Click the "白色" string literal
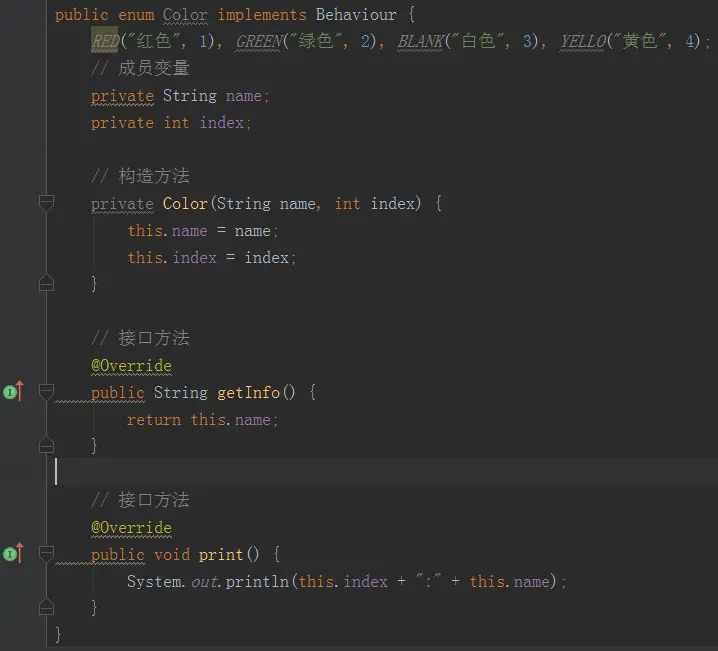The width and height of the screenshot is (718, 651). (478, 41)
